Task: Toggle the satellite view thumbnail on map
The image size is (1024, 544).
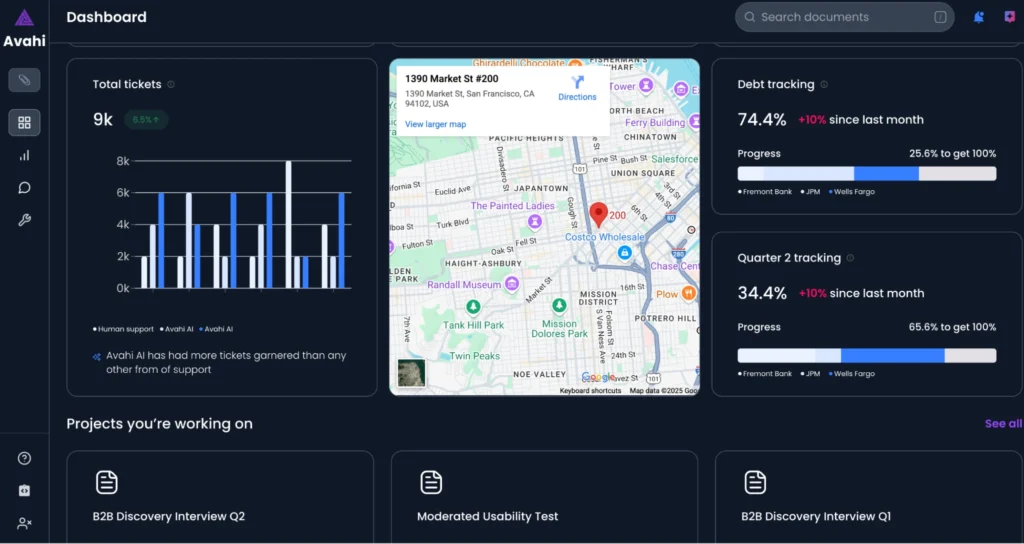Action: [411, 374]
